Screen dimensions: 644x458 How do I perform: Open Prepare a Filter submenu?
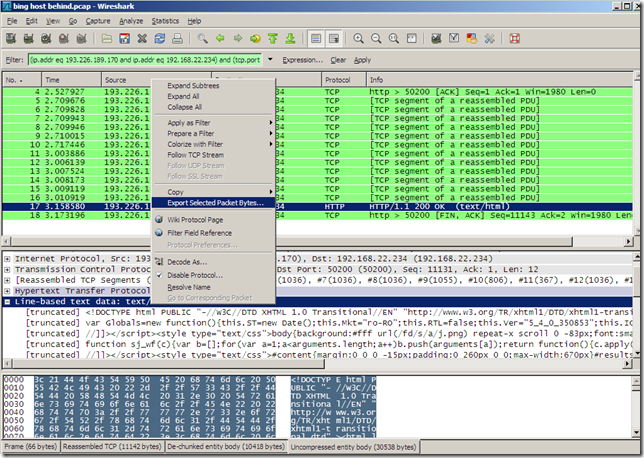point(213,133)
